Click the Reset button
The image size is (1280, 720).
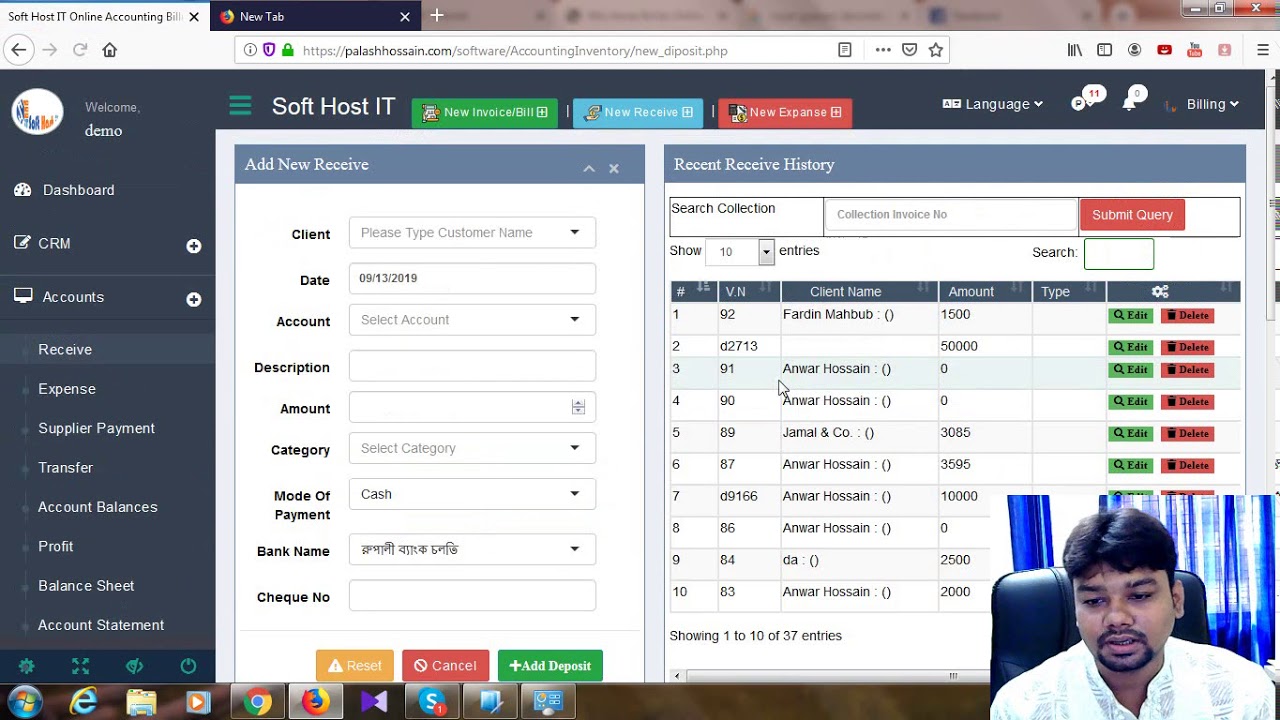click(355, 666)
